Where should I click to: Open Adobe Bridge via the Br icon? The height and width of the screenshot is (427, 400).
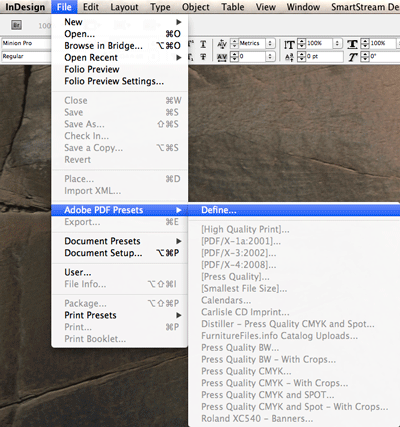(x=16, y=25)
